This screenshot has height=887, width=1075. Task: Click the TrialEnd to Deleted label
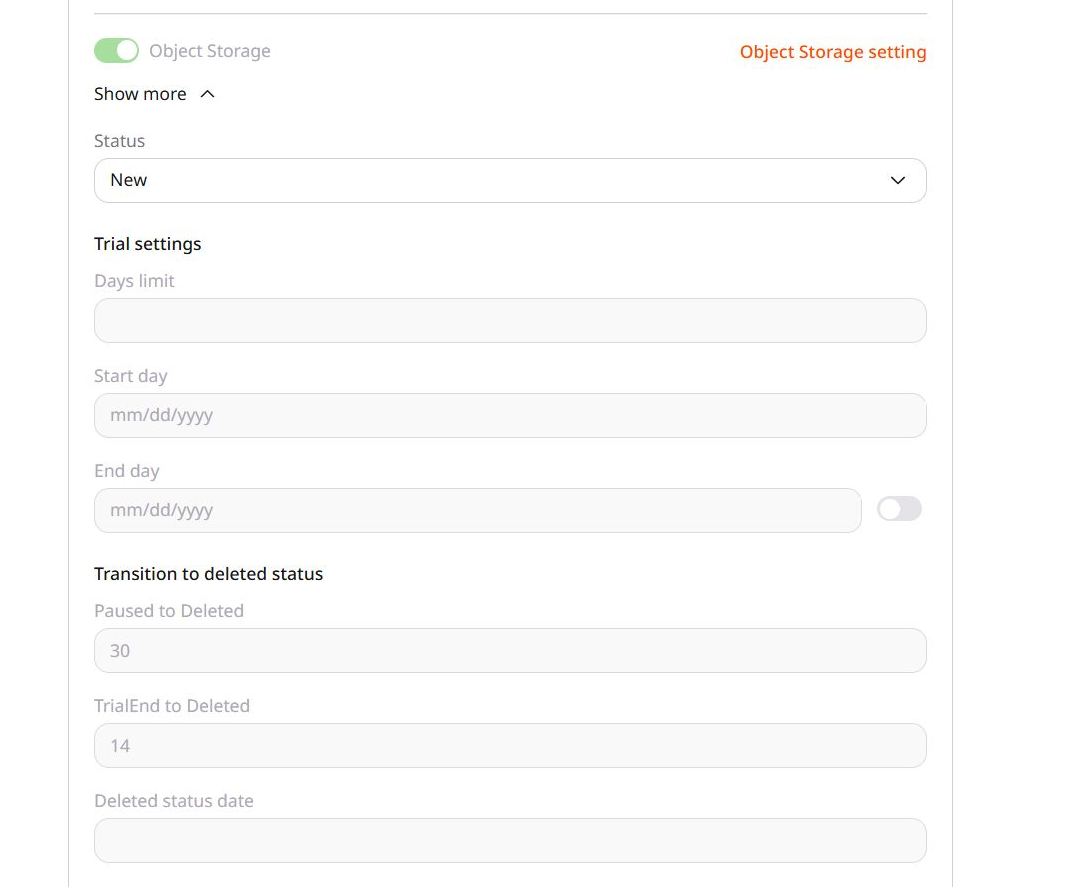[x=172, y=706]
